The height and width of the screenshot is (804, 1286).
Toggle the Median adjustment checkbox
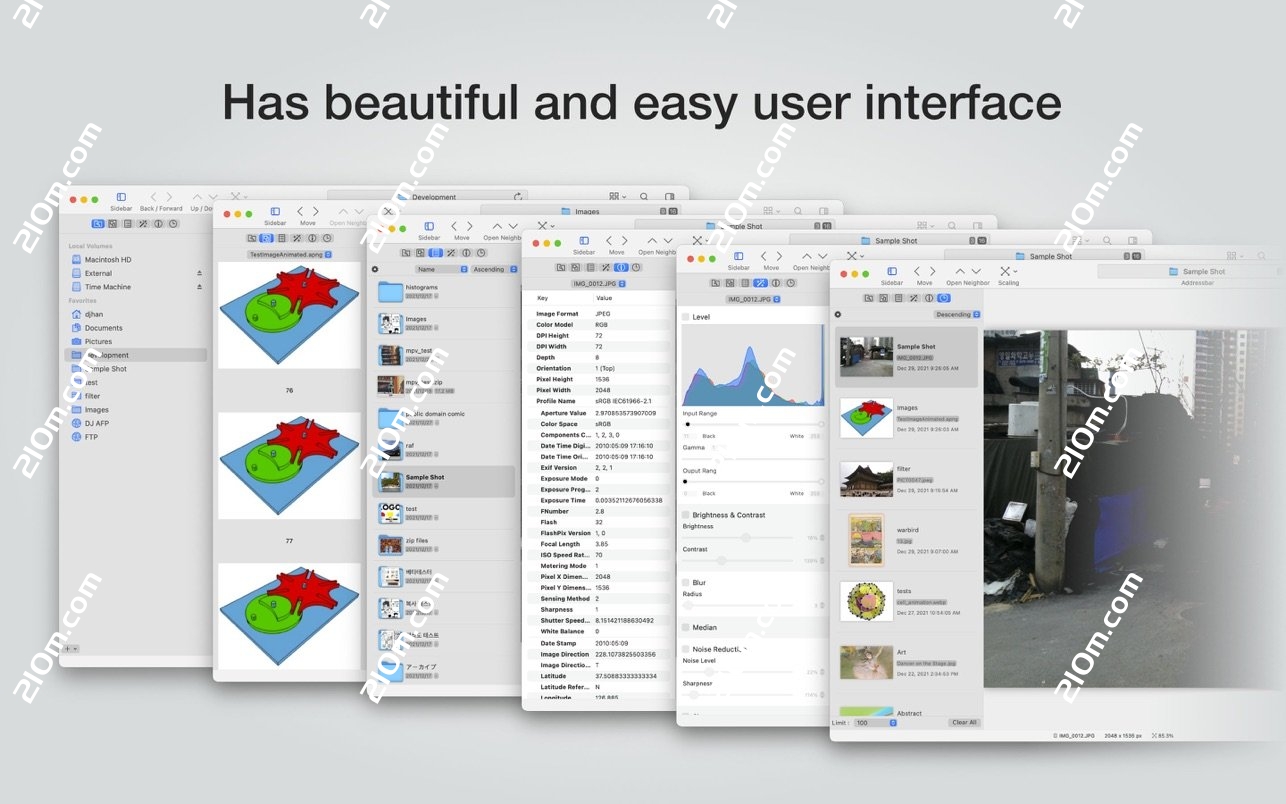[686, 627]
